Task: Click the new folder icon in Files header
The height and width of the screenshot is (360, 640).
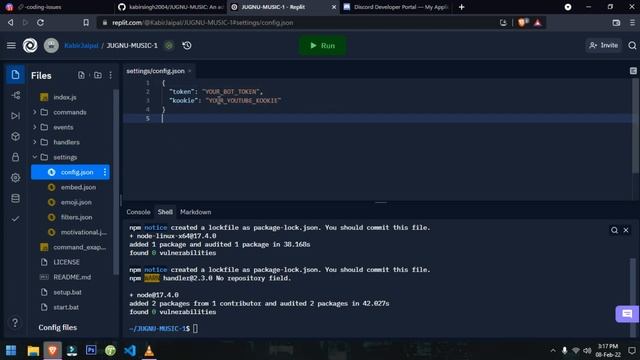Action: tap(98, 75)
